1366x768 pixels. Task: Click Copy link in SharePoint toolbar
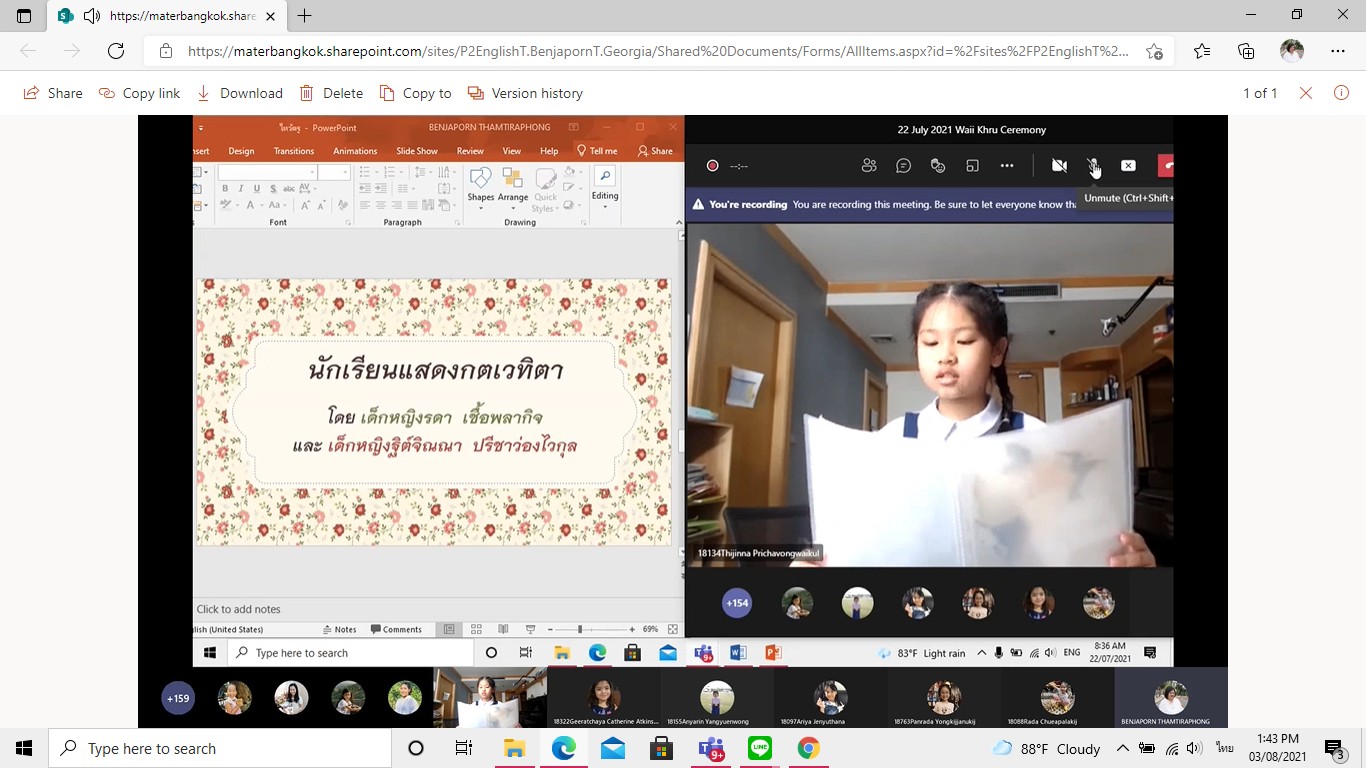(139, 93)
